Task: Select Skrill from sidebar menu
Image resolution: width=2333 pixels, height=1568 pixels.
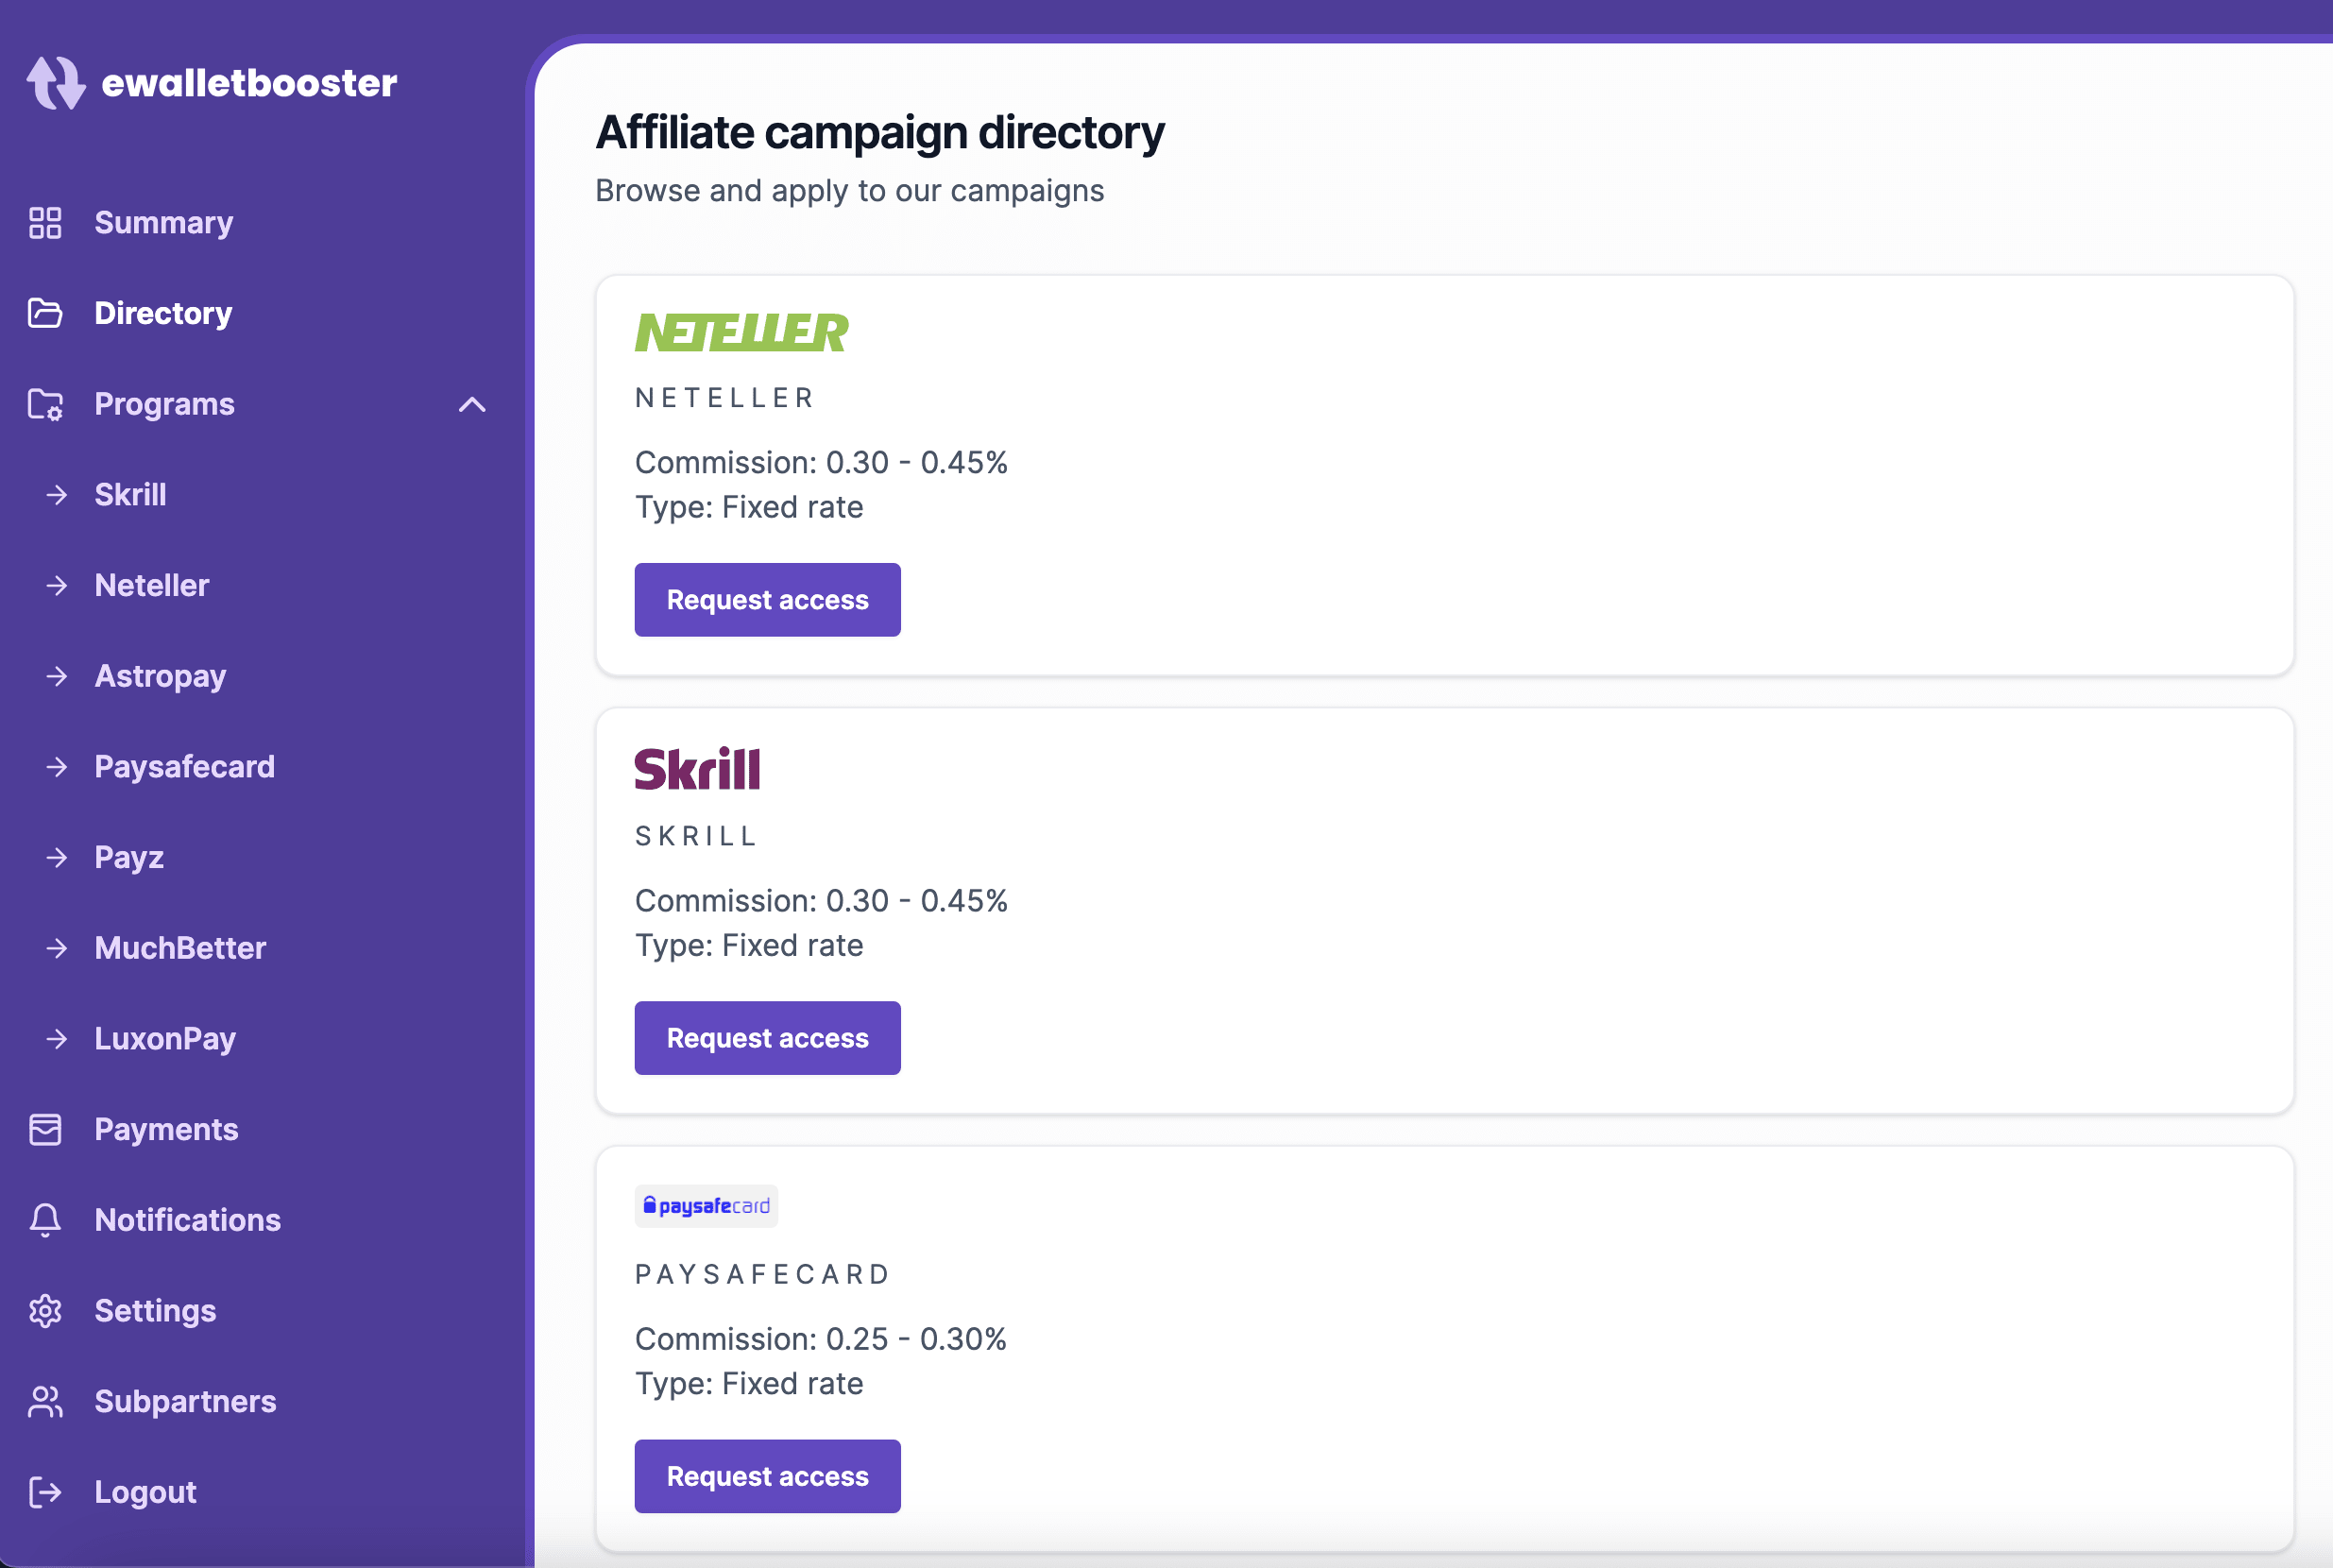Action: point(129,492)
